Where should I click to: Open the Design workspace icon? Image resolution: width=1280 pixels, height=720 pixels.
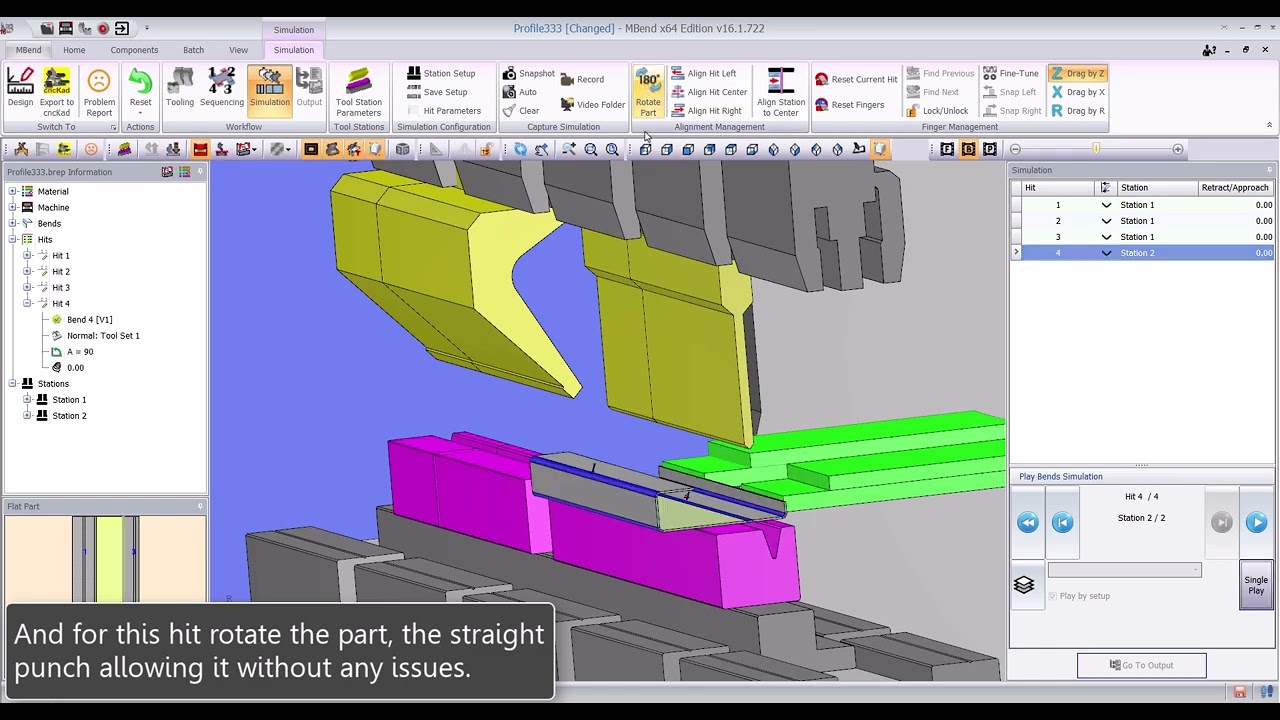coord(20,87)
